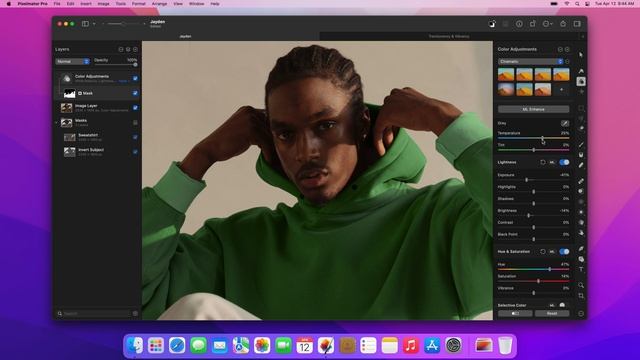Toggle the right sidebar panel icon

577,24
